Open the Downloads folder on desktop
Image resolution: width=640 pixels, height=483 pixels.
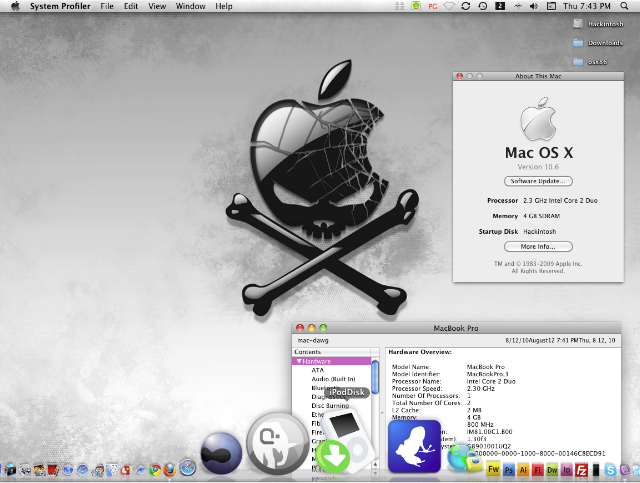[599, 43]
